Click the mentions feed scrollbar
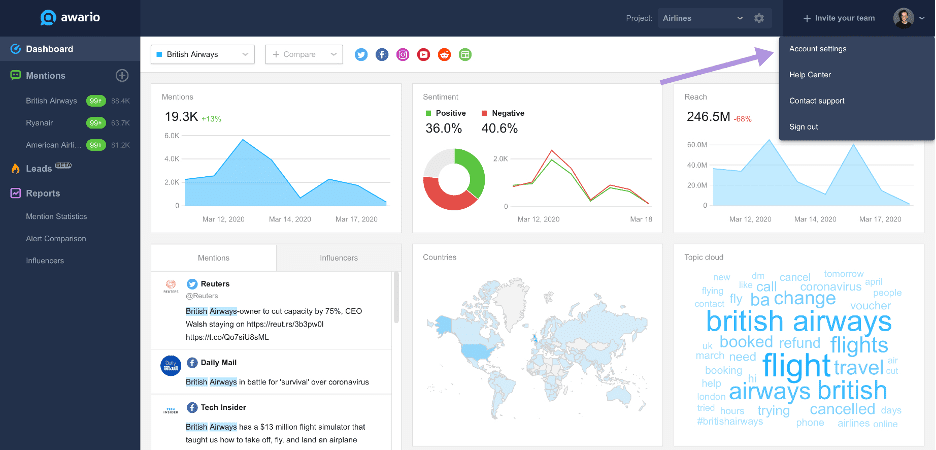 pyautogui.click(x=396, y=298)
